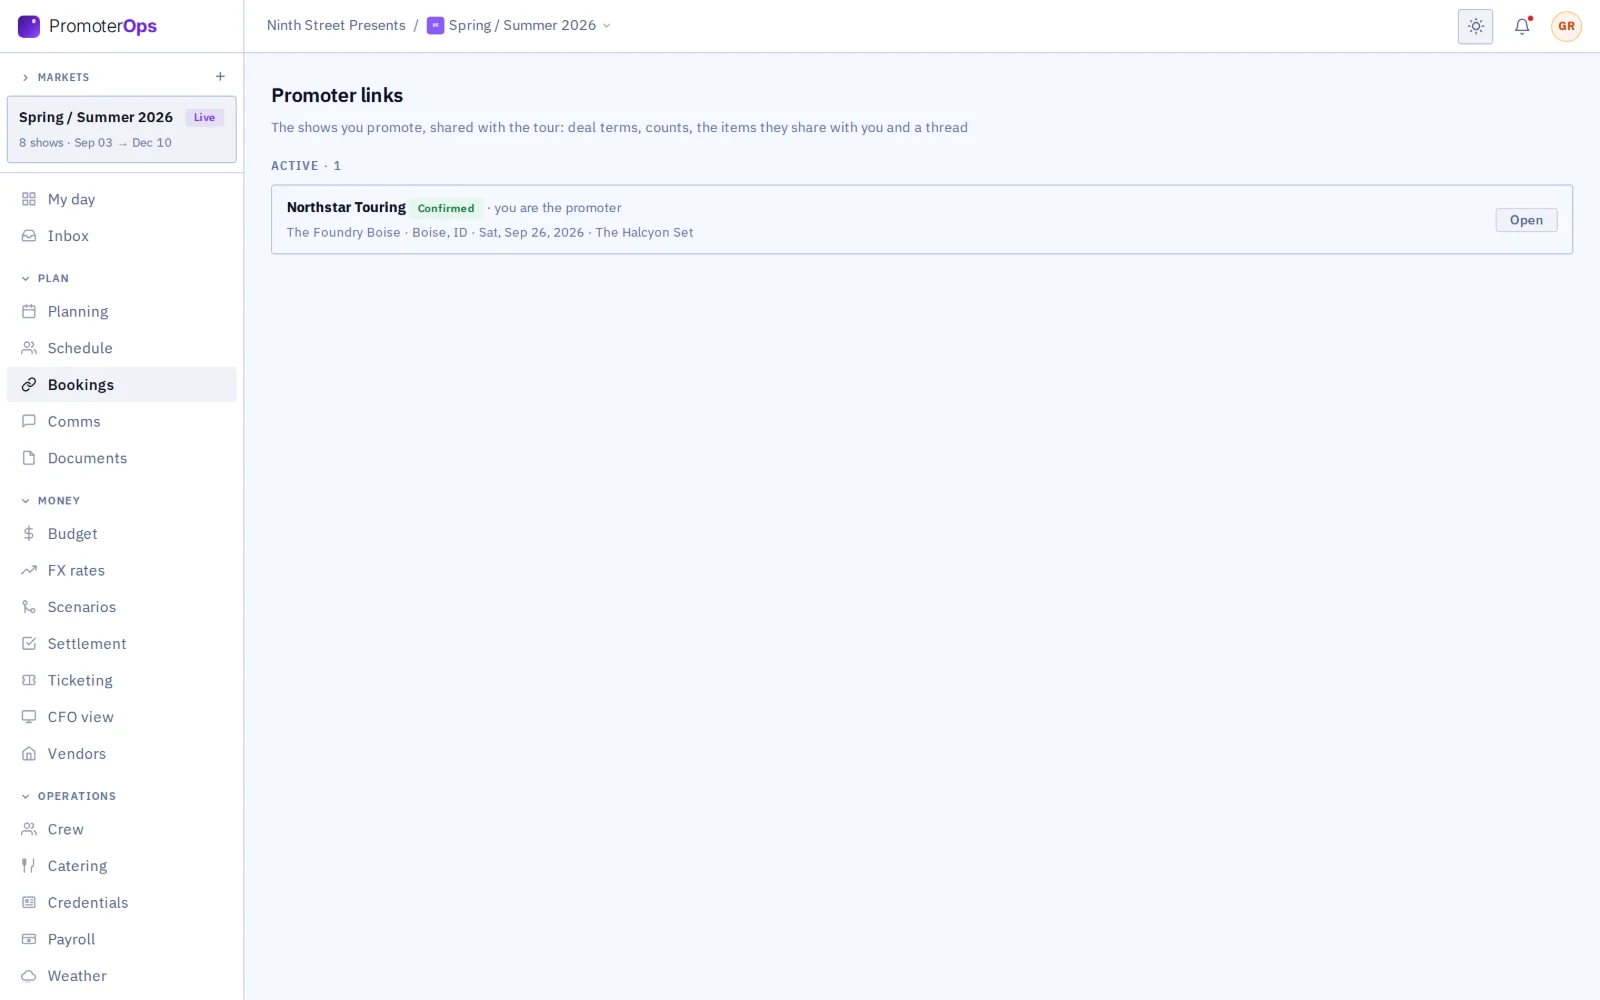Image resolution: width=1600 pixels, height=1000 pixels.
Task: Click The Foundry Boise show details line
Action: (490, 233)
